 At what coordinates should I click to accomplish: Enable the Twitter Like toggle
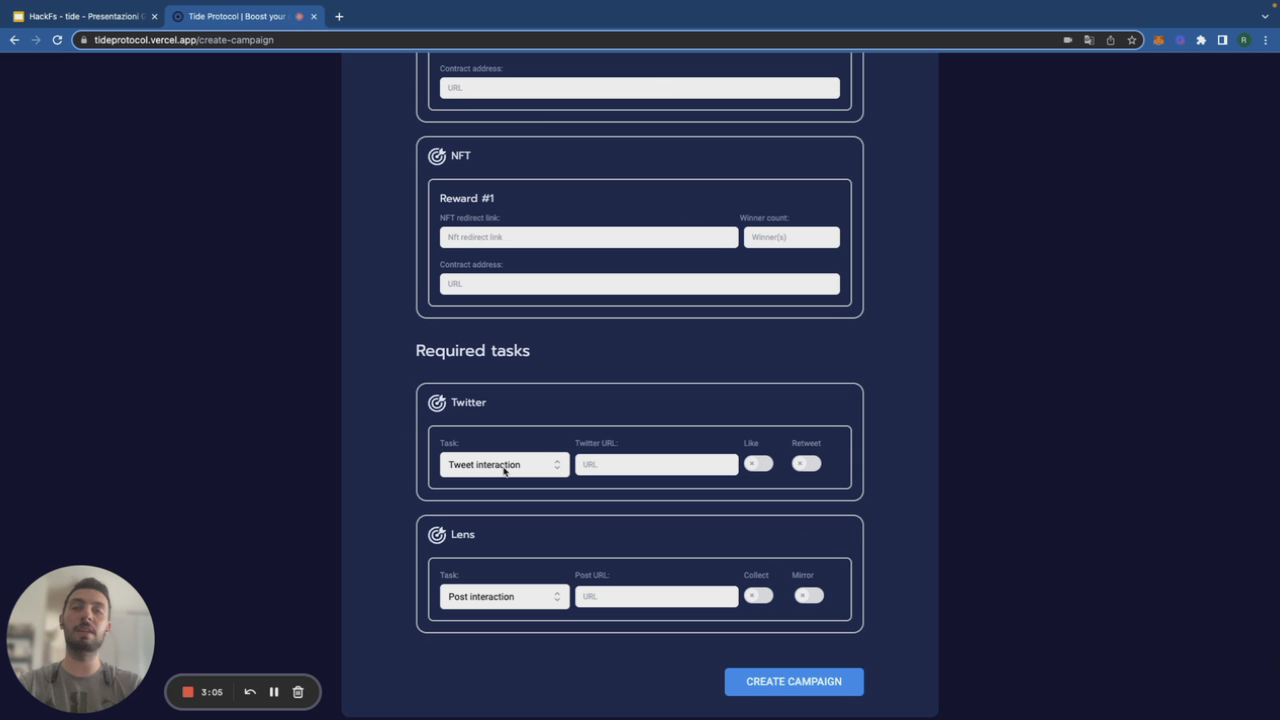(758, 464)
